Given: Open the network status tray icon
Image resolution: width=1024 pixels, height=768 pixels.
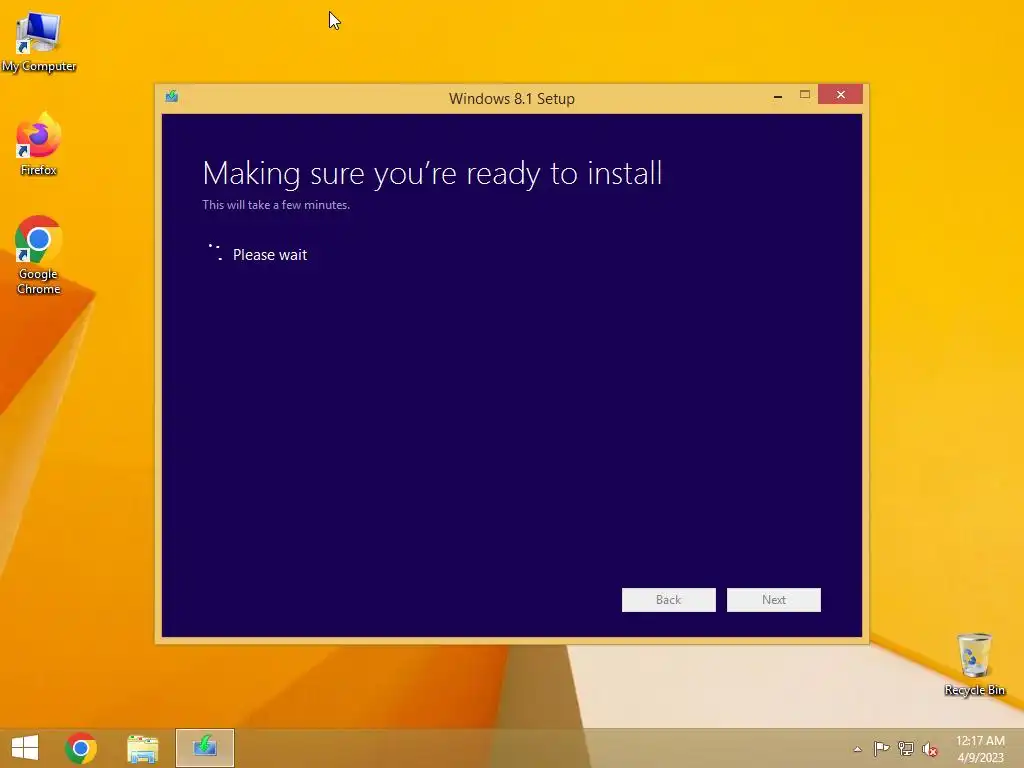Looking at the screenshot, I should pos(906,749).
